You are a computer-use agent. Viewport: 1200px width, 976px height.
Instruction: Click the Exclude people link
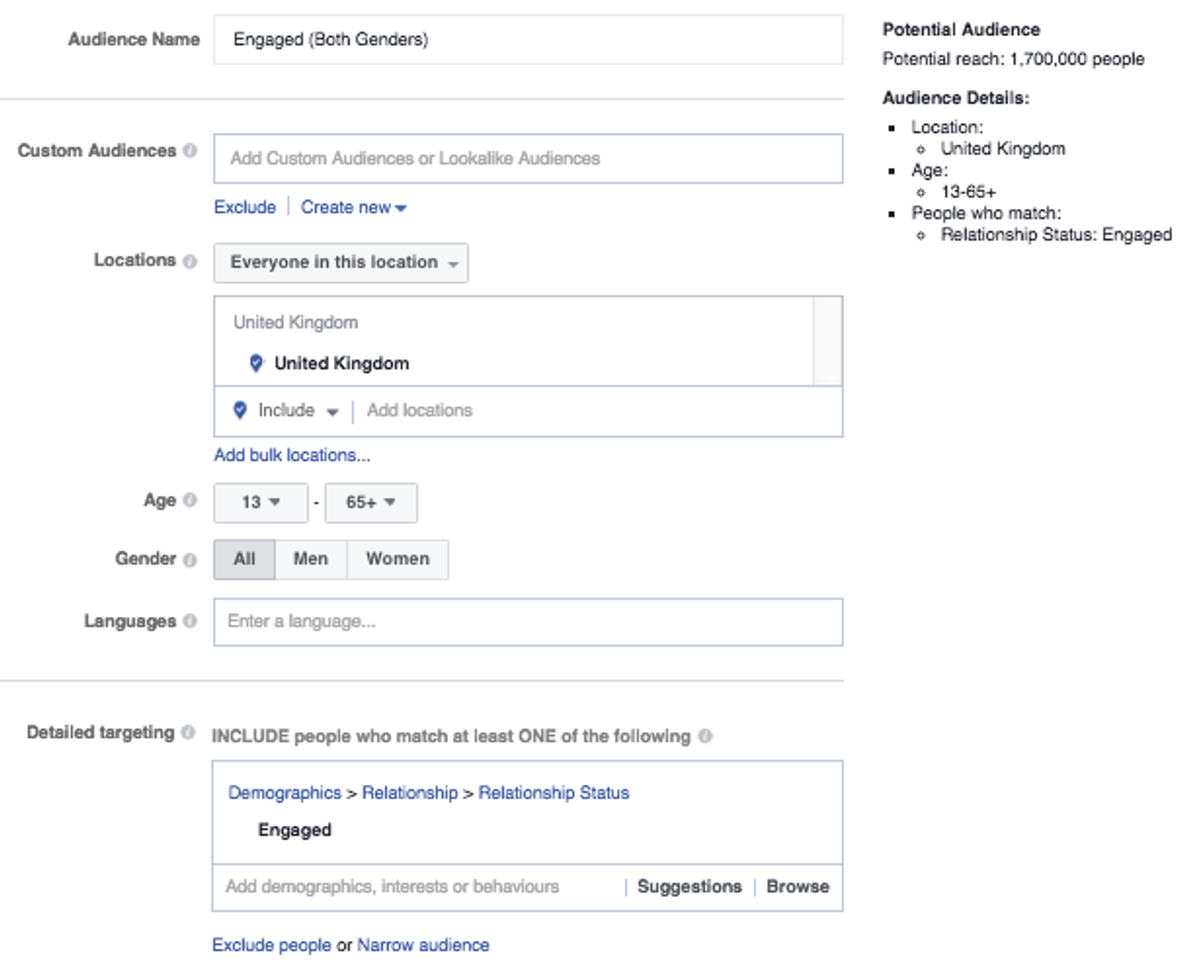[x=272, y=945]
